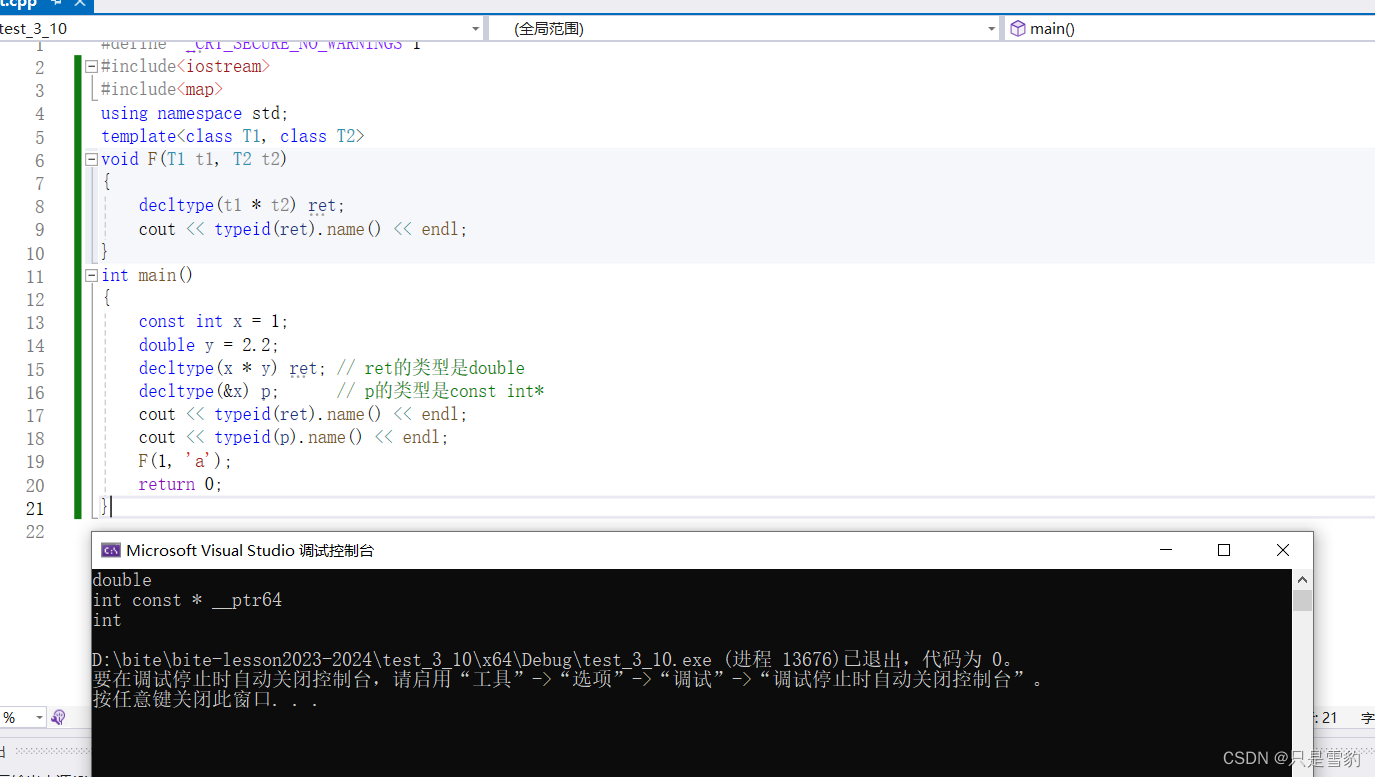Click the console scrollbar up arrow

(x=1302, y=579)
